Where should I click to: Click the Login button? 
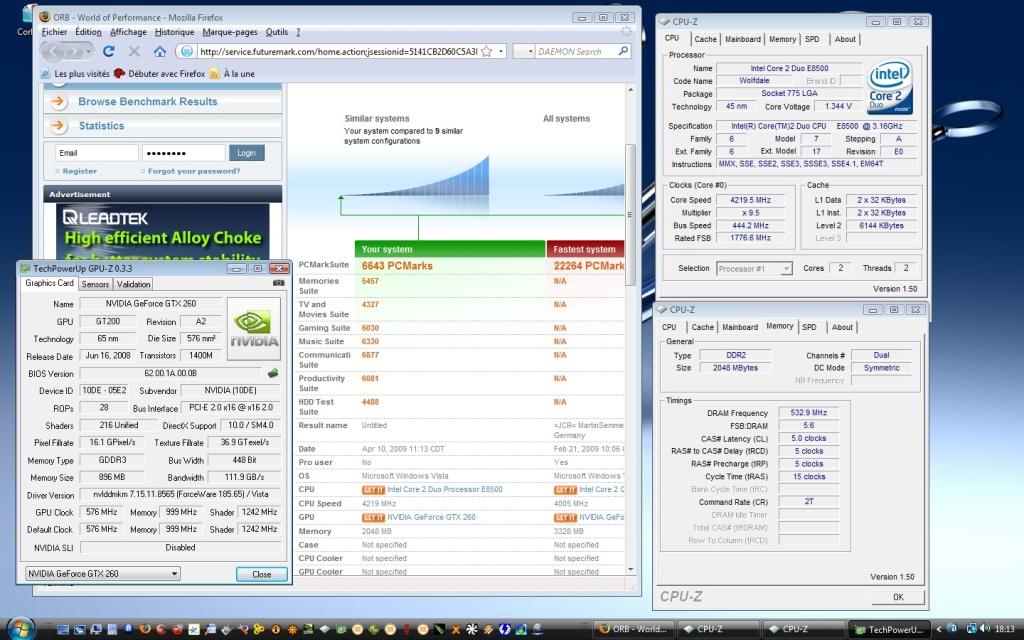[x=246, y=153]
